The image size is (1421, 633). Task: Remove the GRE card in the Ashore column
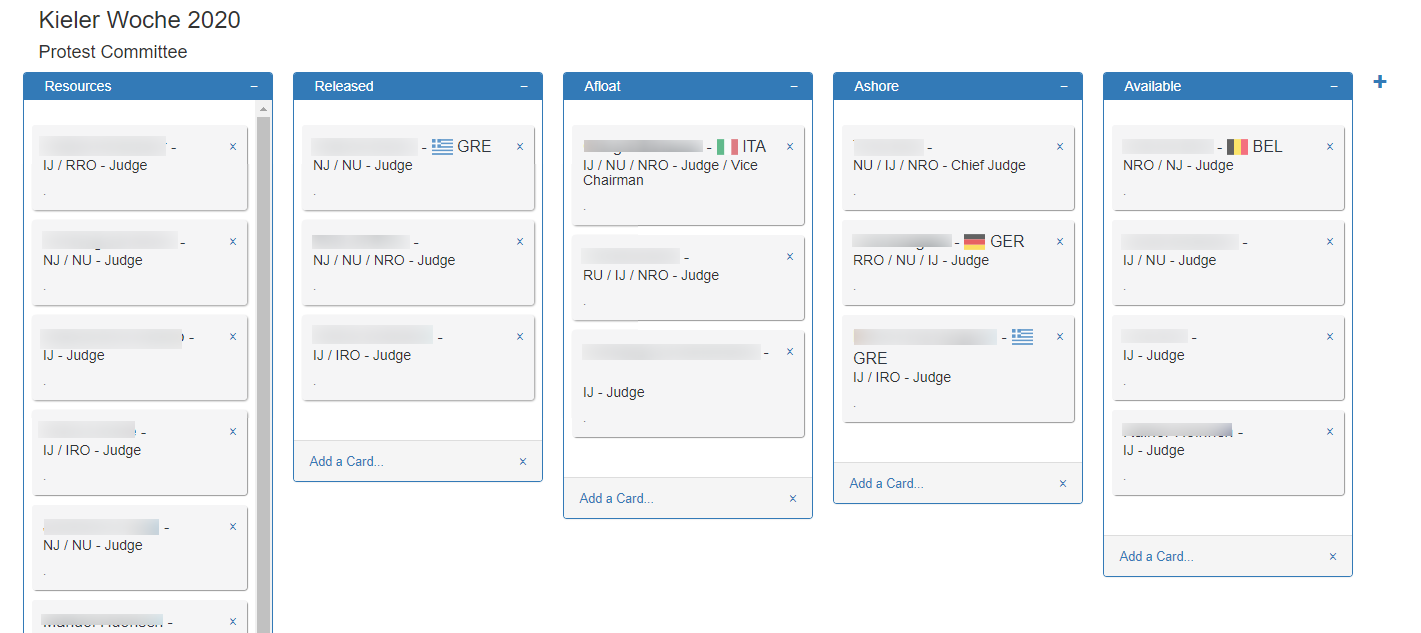[x=1060, y=336]
